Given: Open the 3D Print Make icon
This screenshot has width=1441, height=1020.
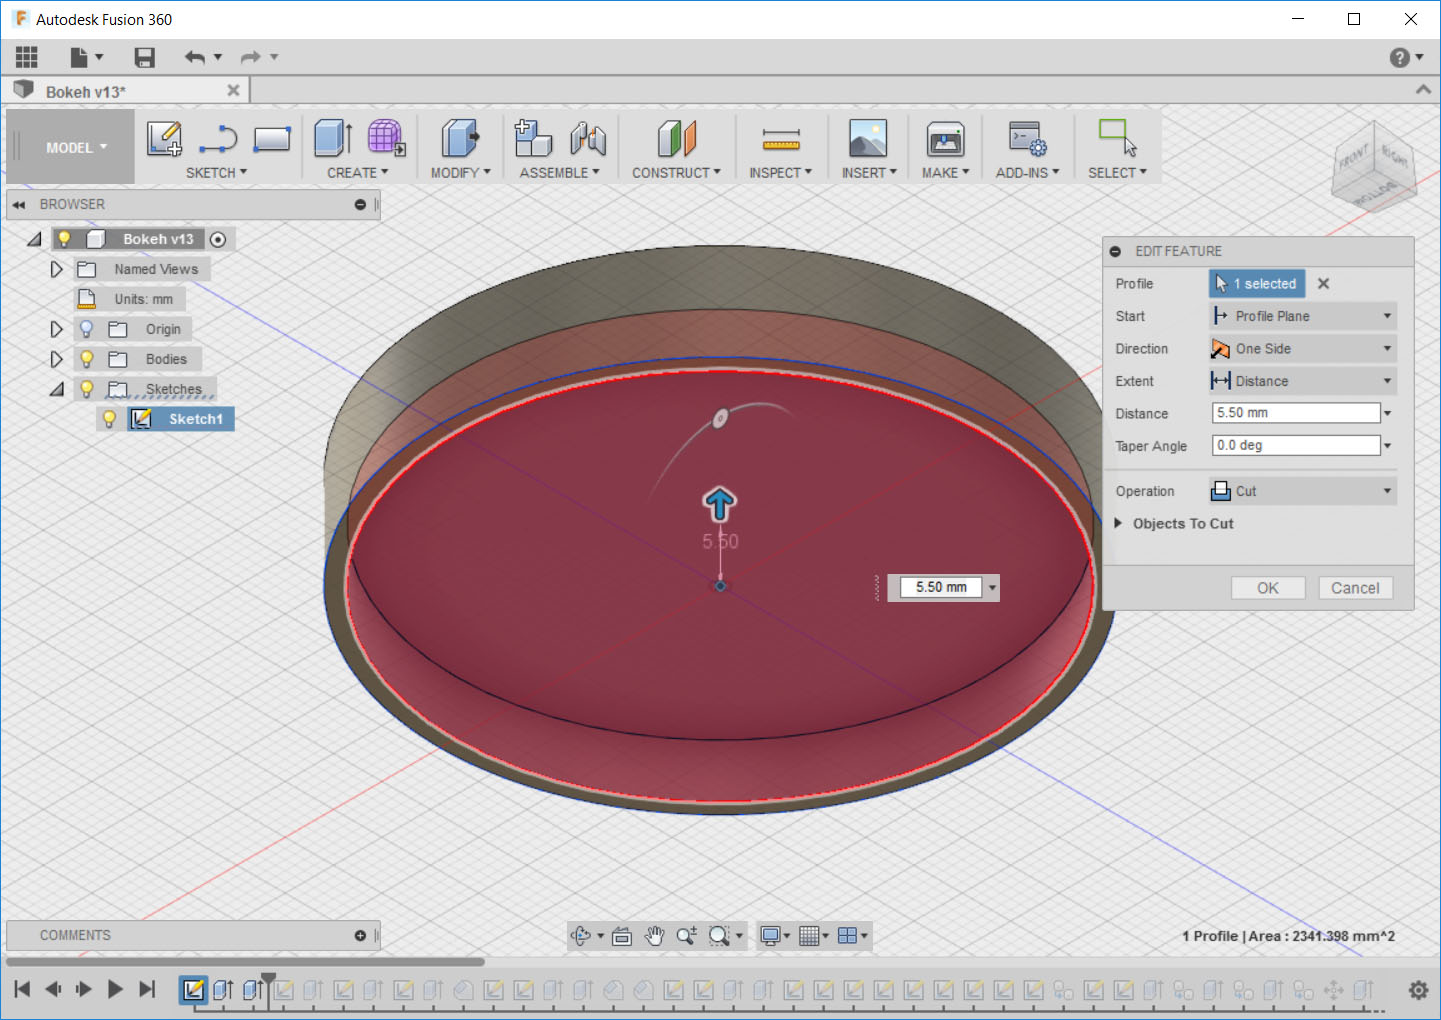Looking at the screenshot, I should tap(945, 139).
